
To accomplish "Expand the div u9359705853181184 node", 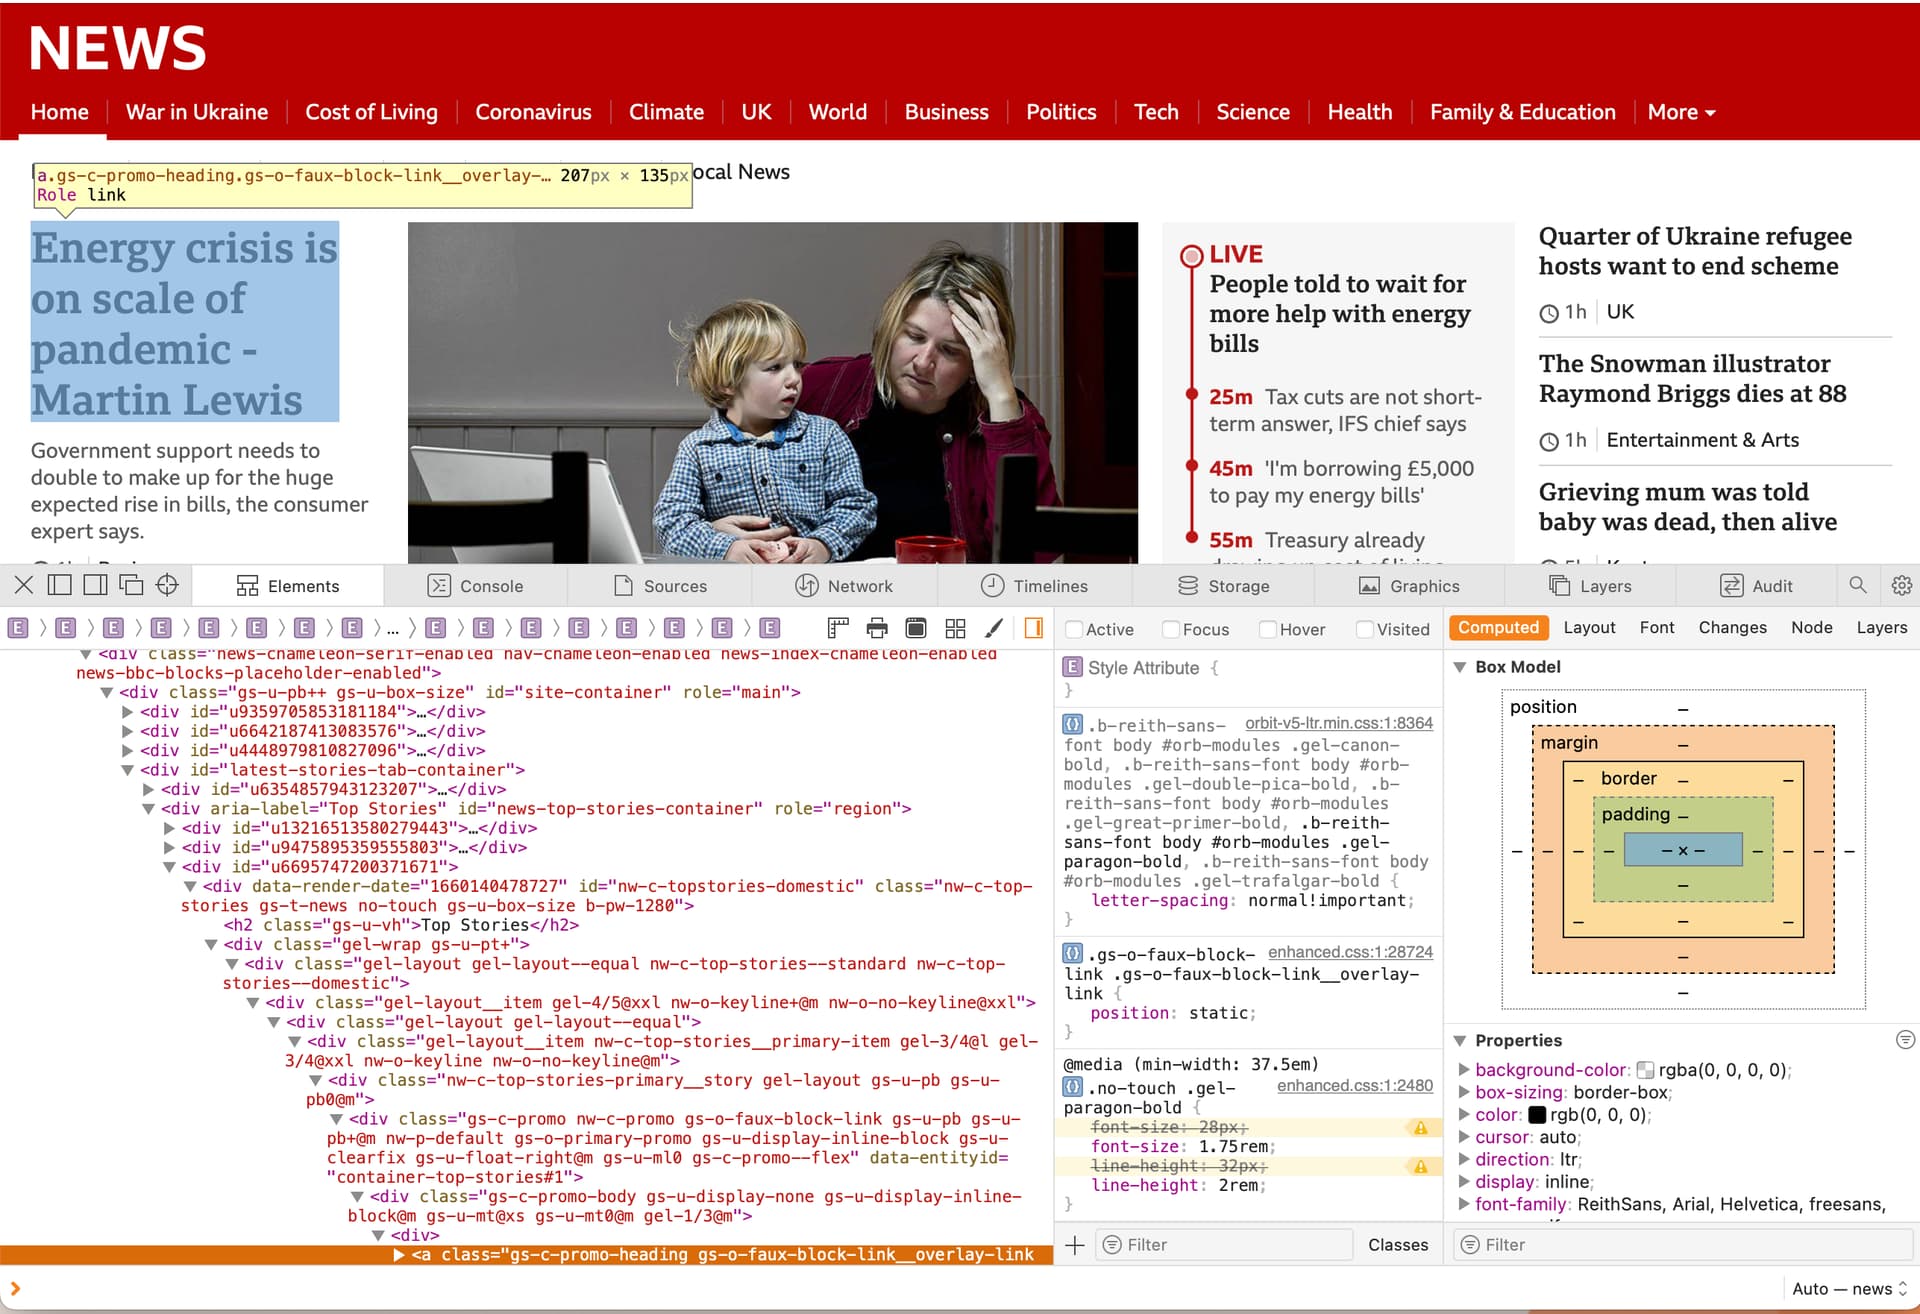I will [127, 712].
